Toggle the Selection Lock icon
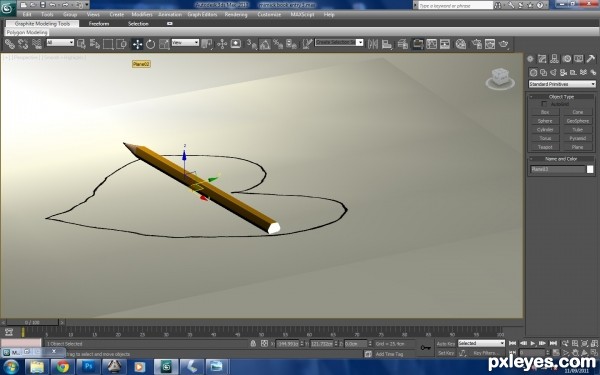 click(x=253, y=344)
